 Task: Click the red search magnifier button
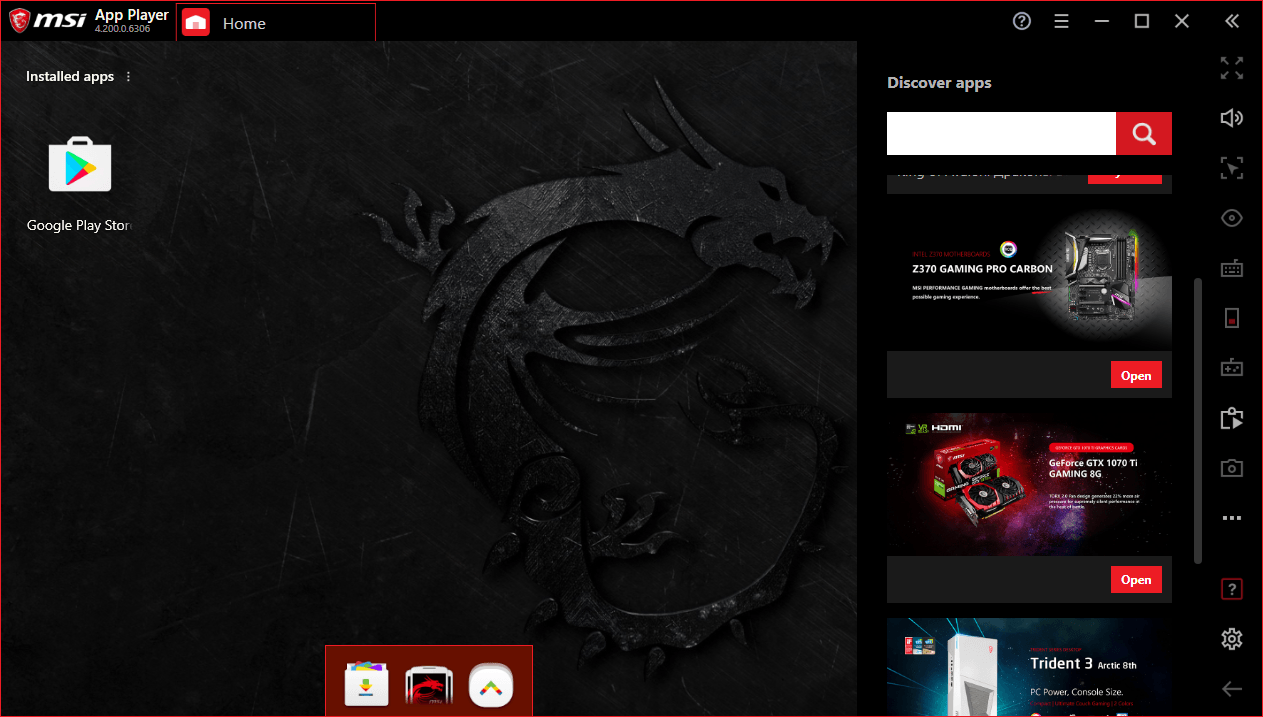coord(1144,133)
